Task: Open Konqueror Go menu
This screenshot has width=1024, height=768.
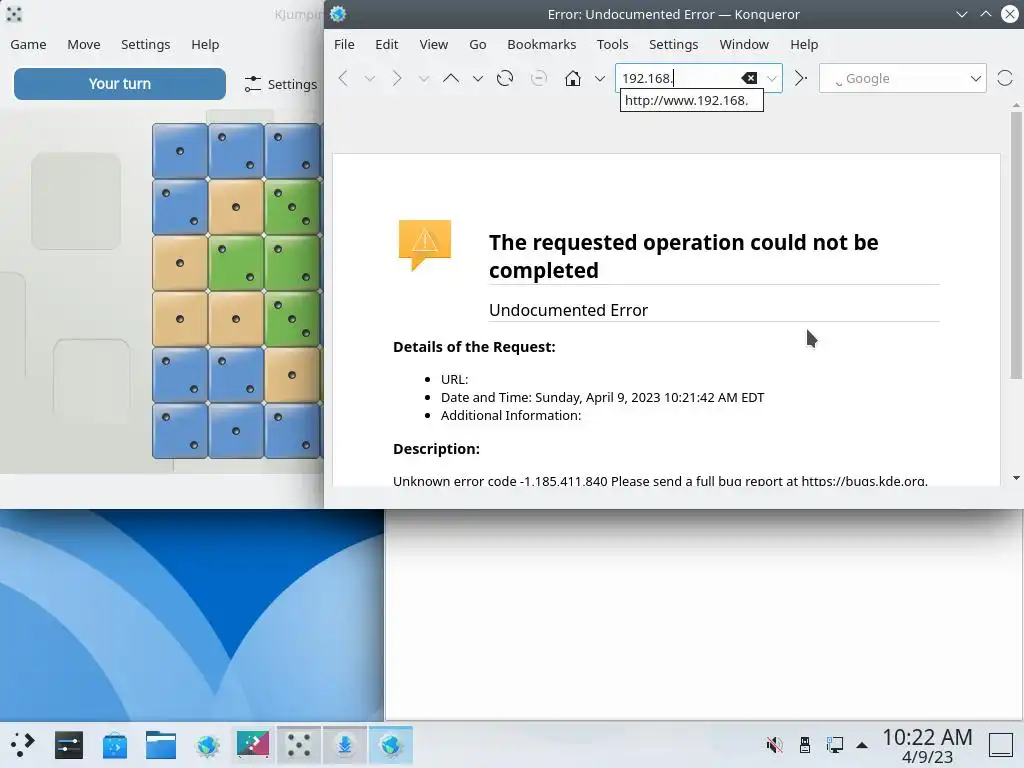Action: point(477,44)
